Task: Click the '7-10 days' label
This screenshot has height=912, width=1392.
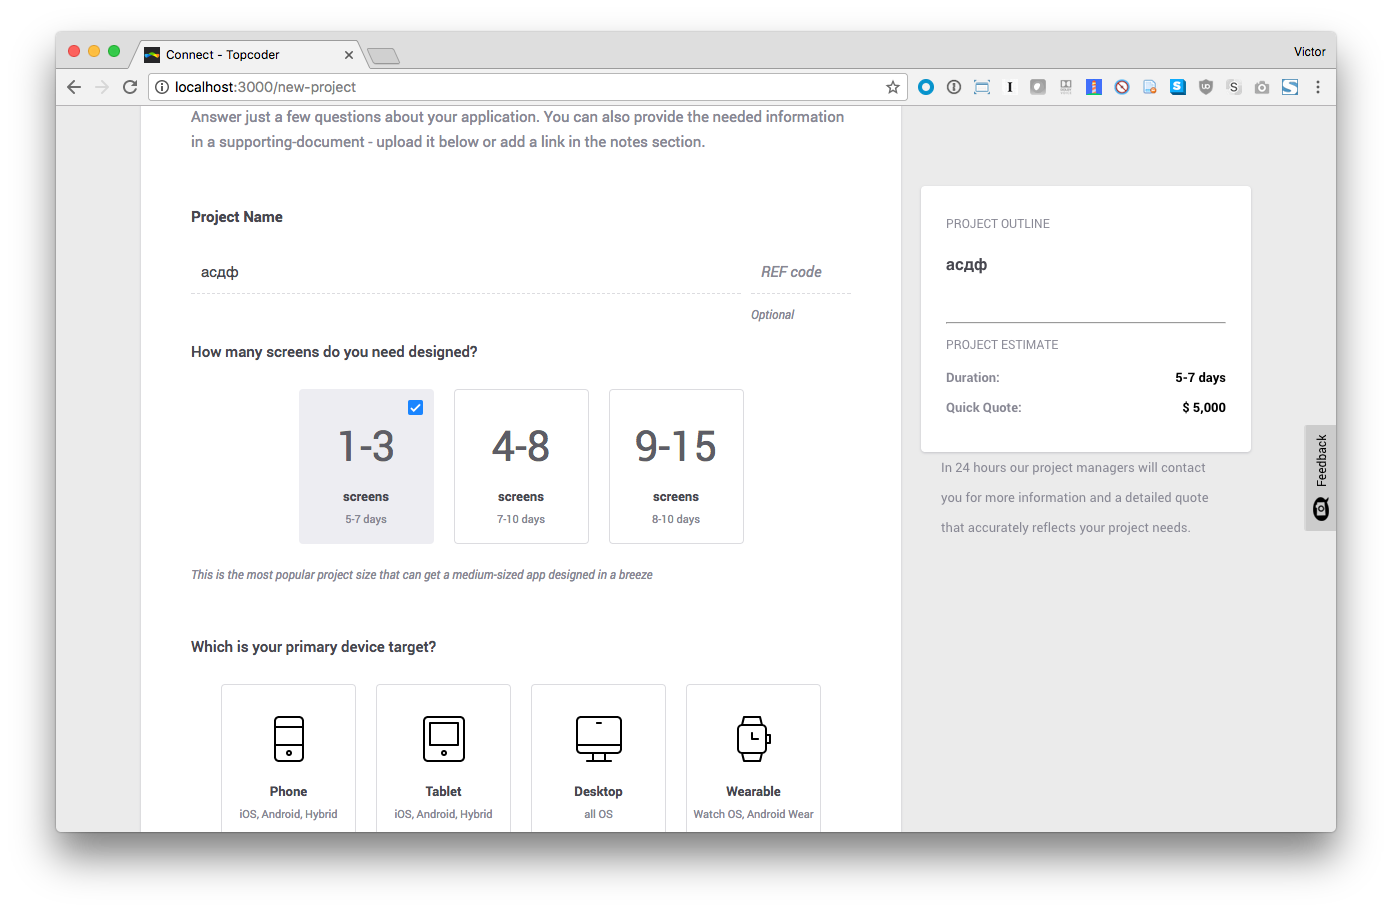Action: (x=521, y=519)
